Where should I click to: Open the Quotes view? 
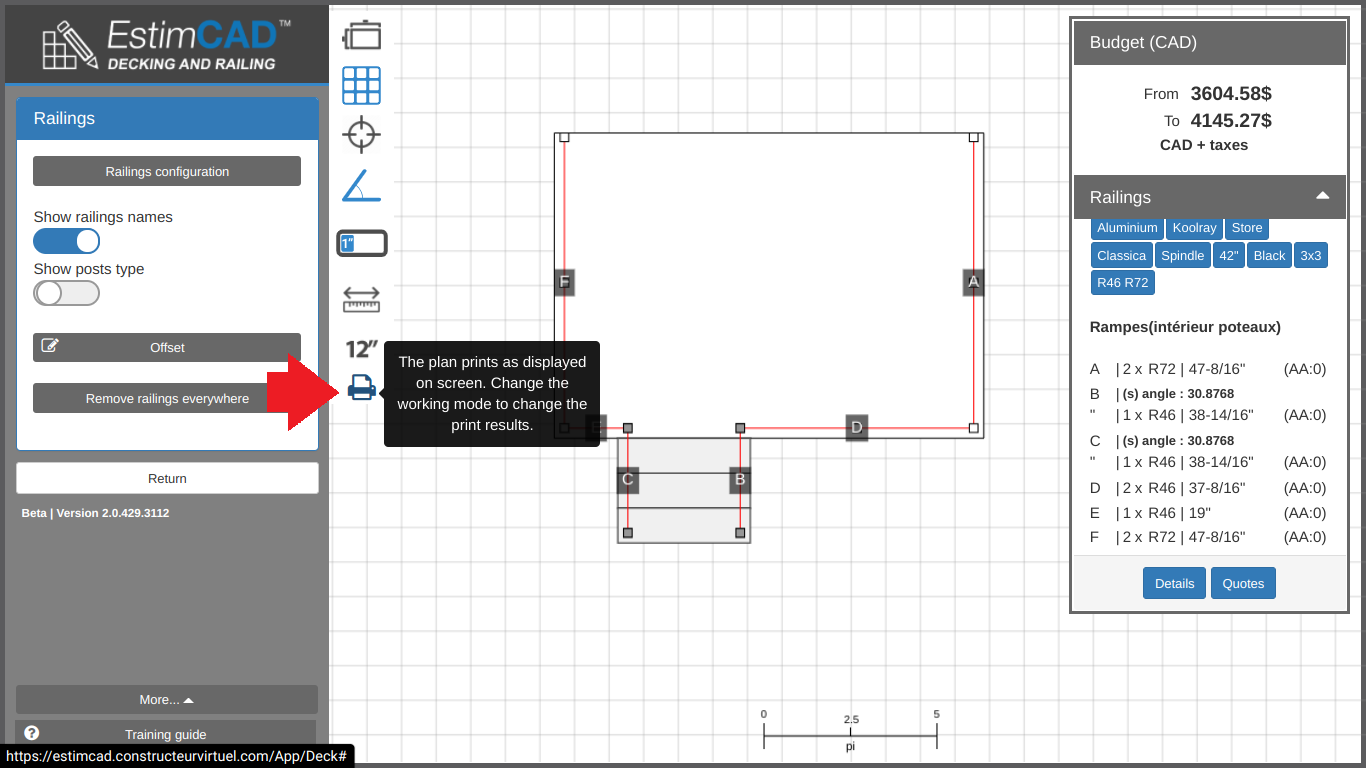click(1243, 584)
